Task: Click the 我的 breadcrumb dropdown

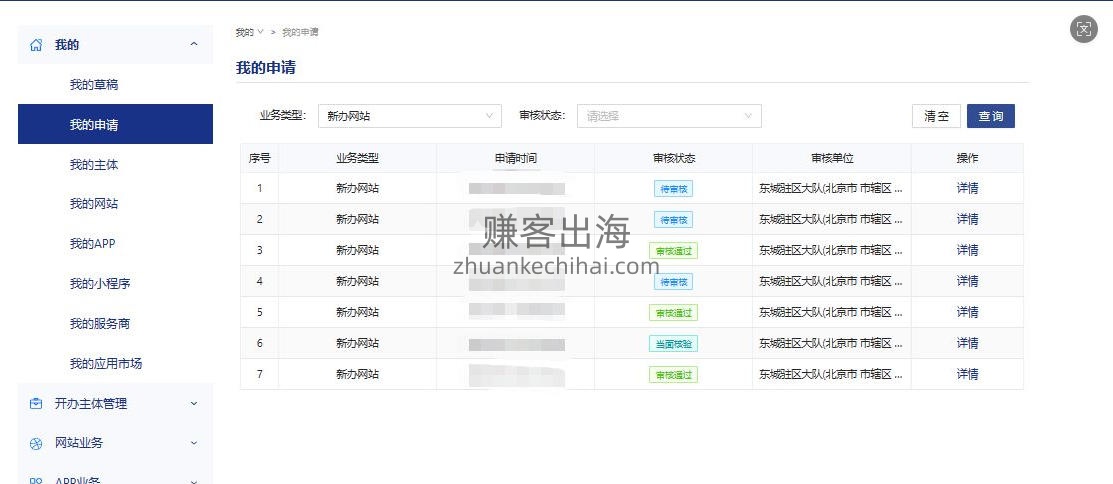Action: pyautogui.click(x=249, y=32)
